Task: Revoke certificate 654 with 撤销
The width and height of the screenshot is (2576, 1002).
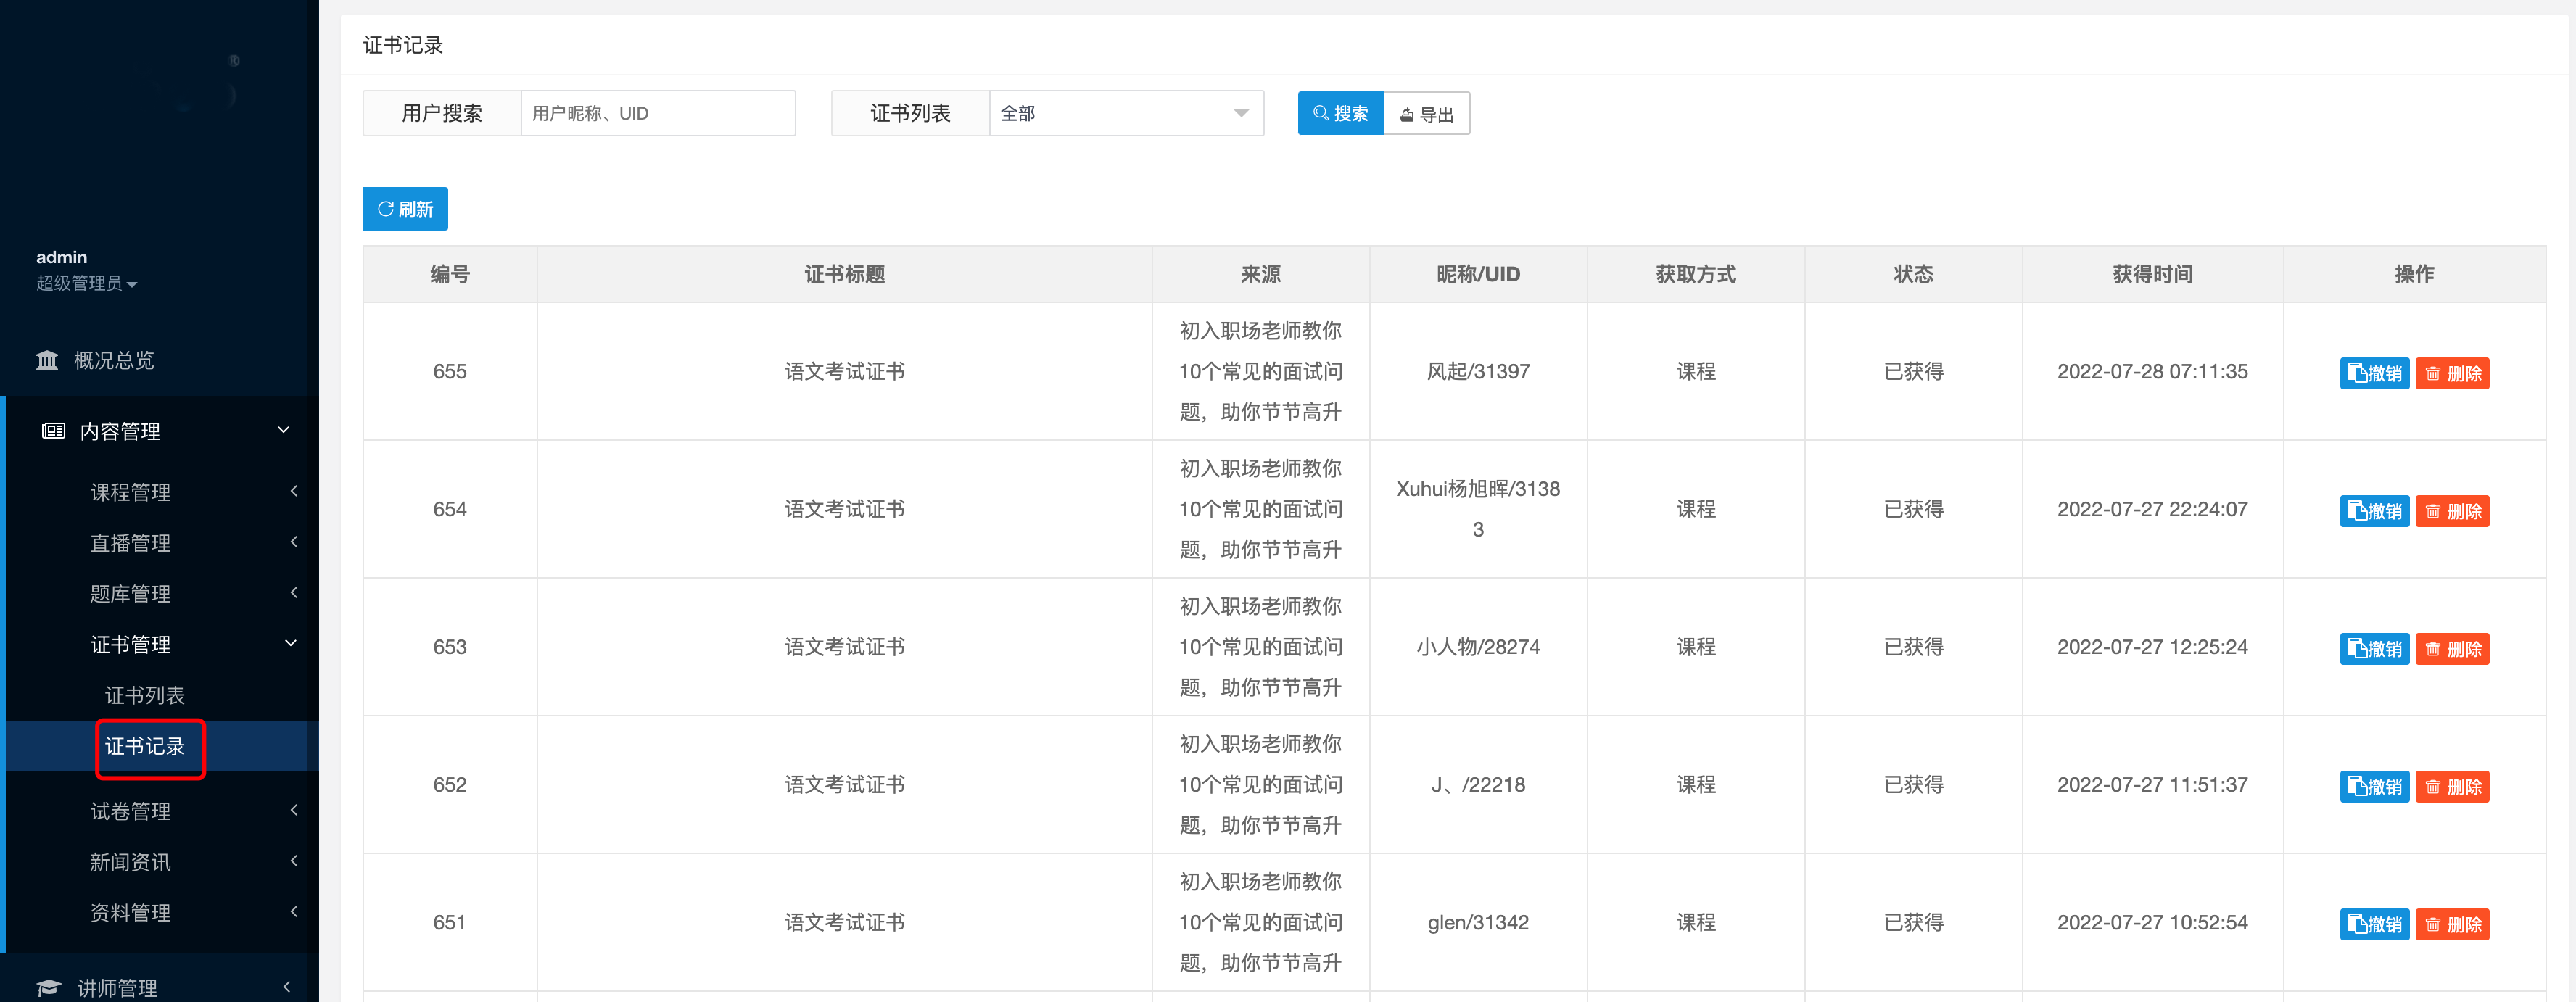Action: (x=2374, y=511)
